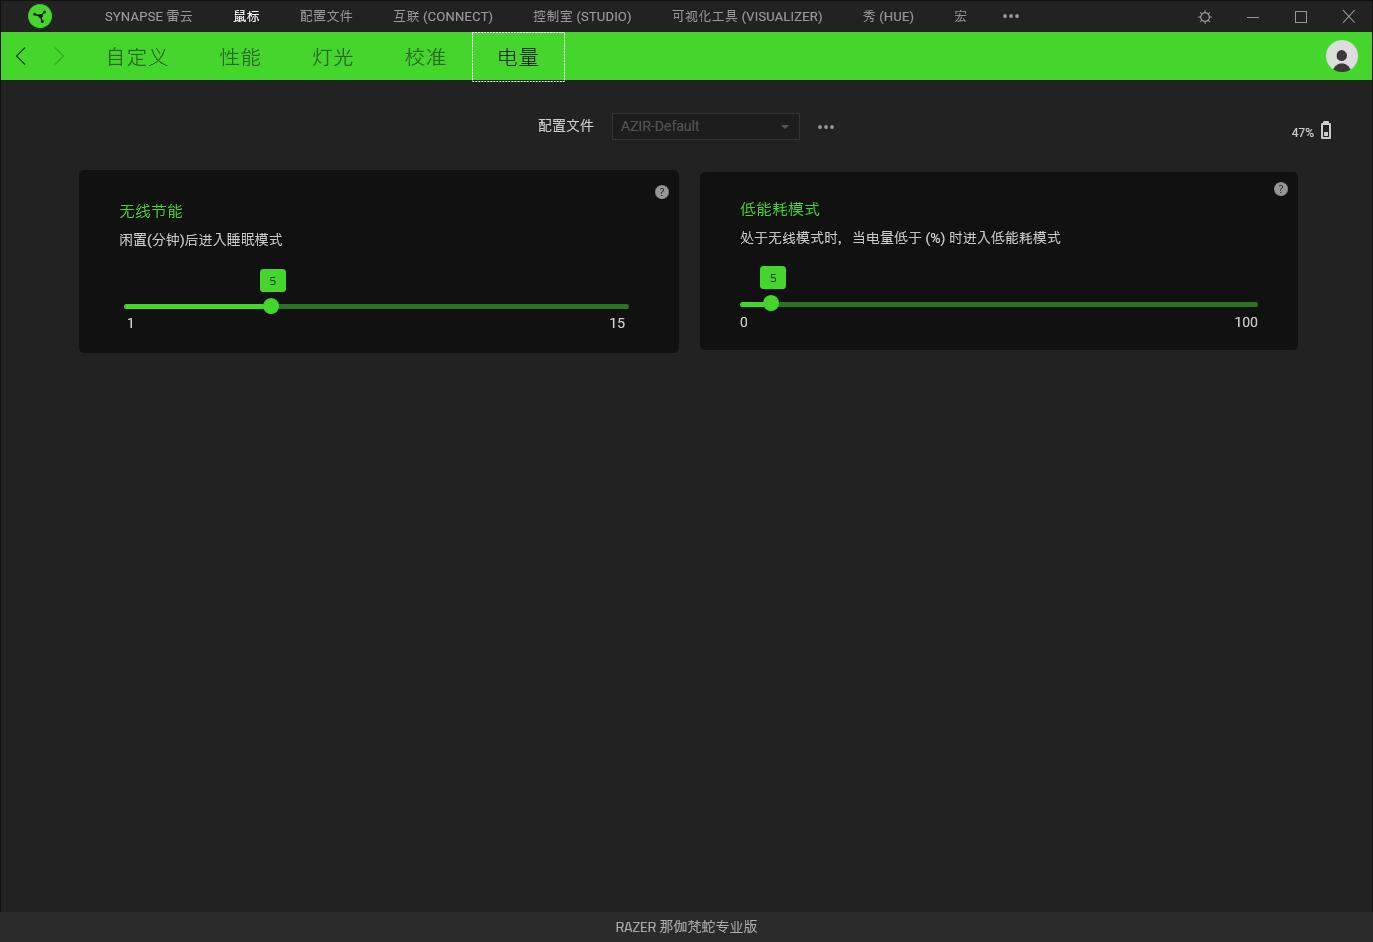
Task: Click the RAZER 那伽梵蛇专业版 device name
Action: click(686, 927)
